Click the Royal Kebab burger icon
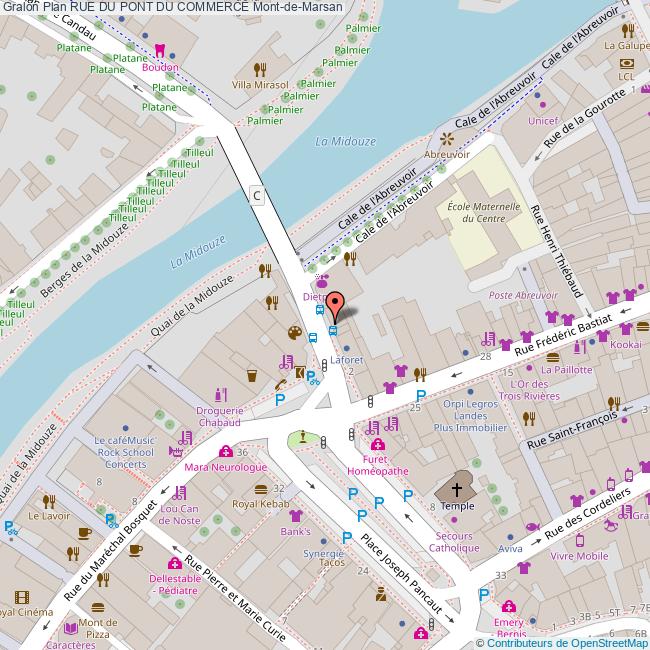This screenshot has height=650, width=650. (x=261, y=489)
